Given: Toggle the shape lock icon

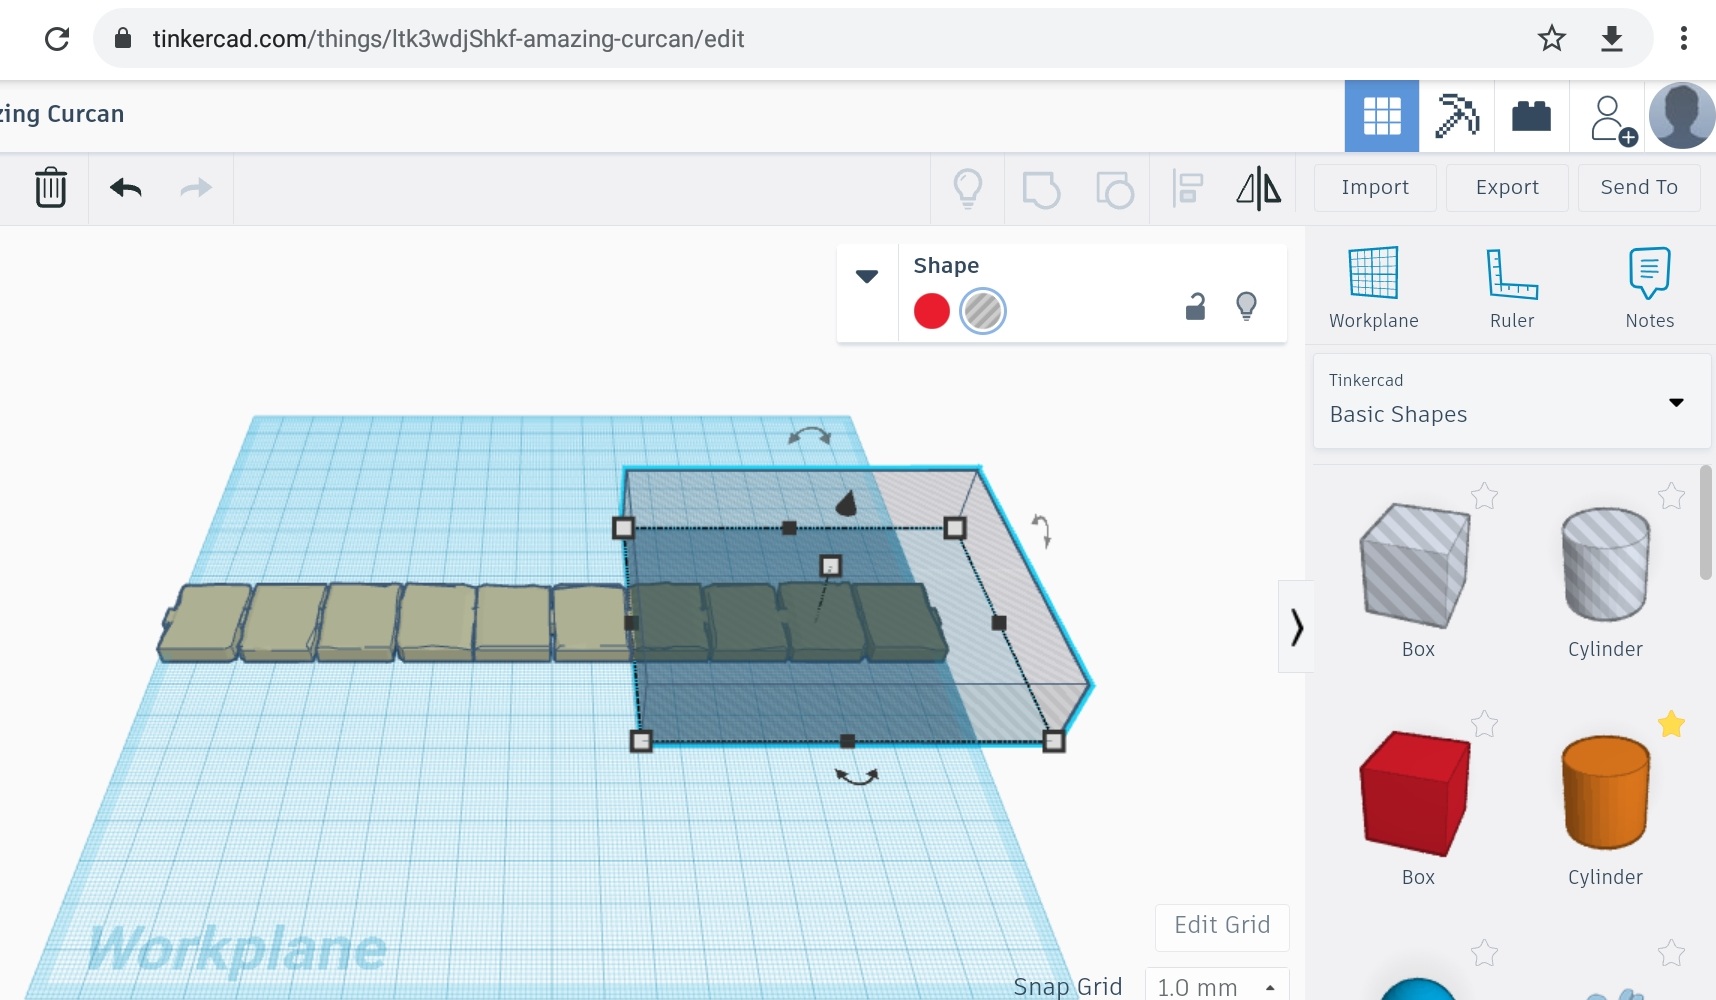Looking at the screenshot, I should click(1195, 307).
